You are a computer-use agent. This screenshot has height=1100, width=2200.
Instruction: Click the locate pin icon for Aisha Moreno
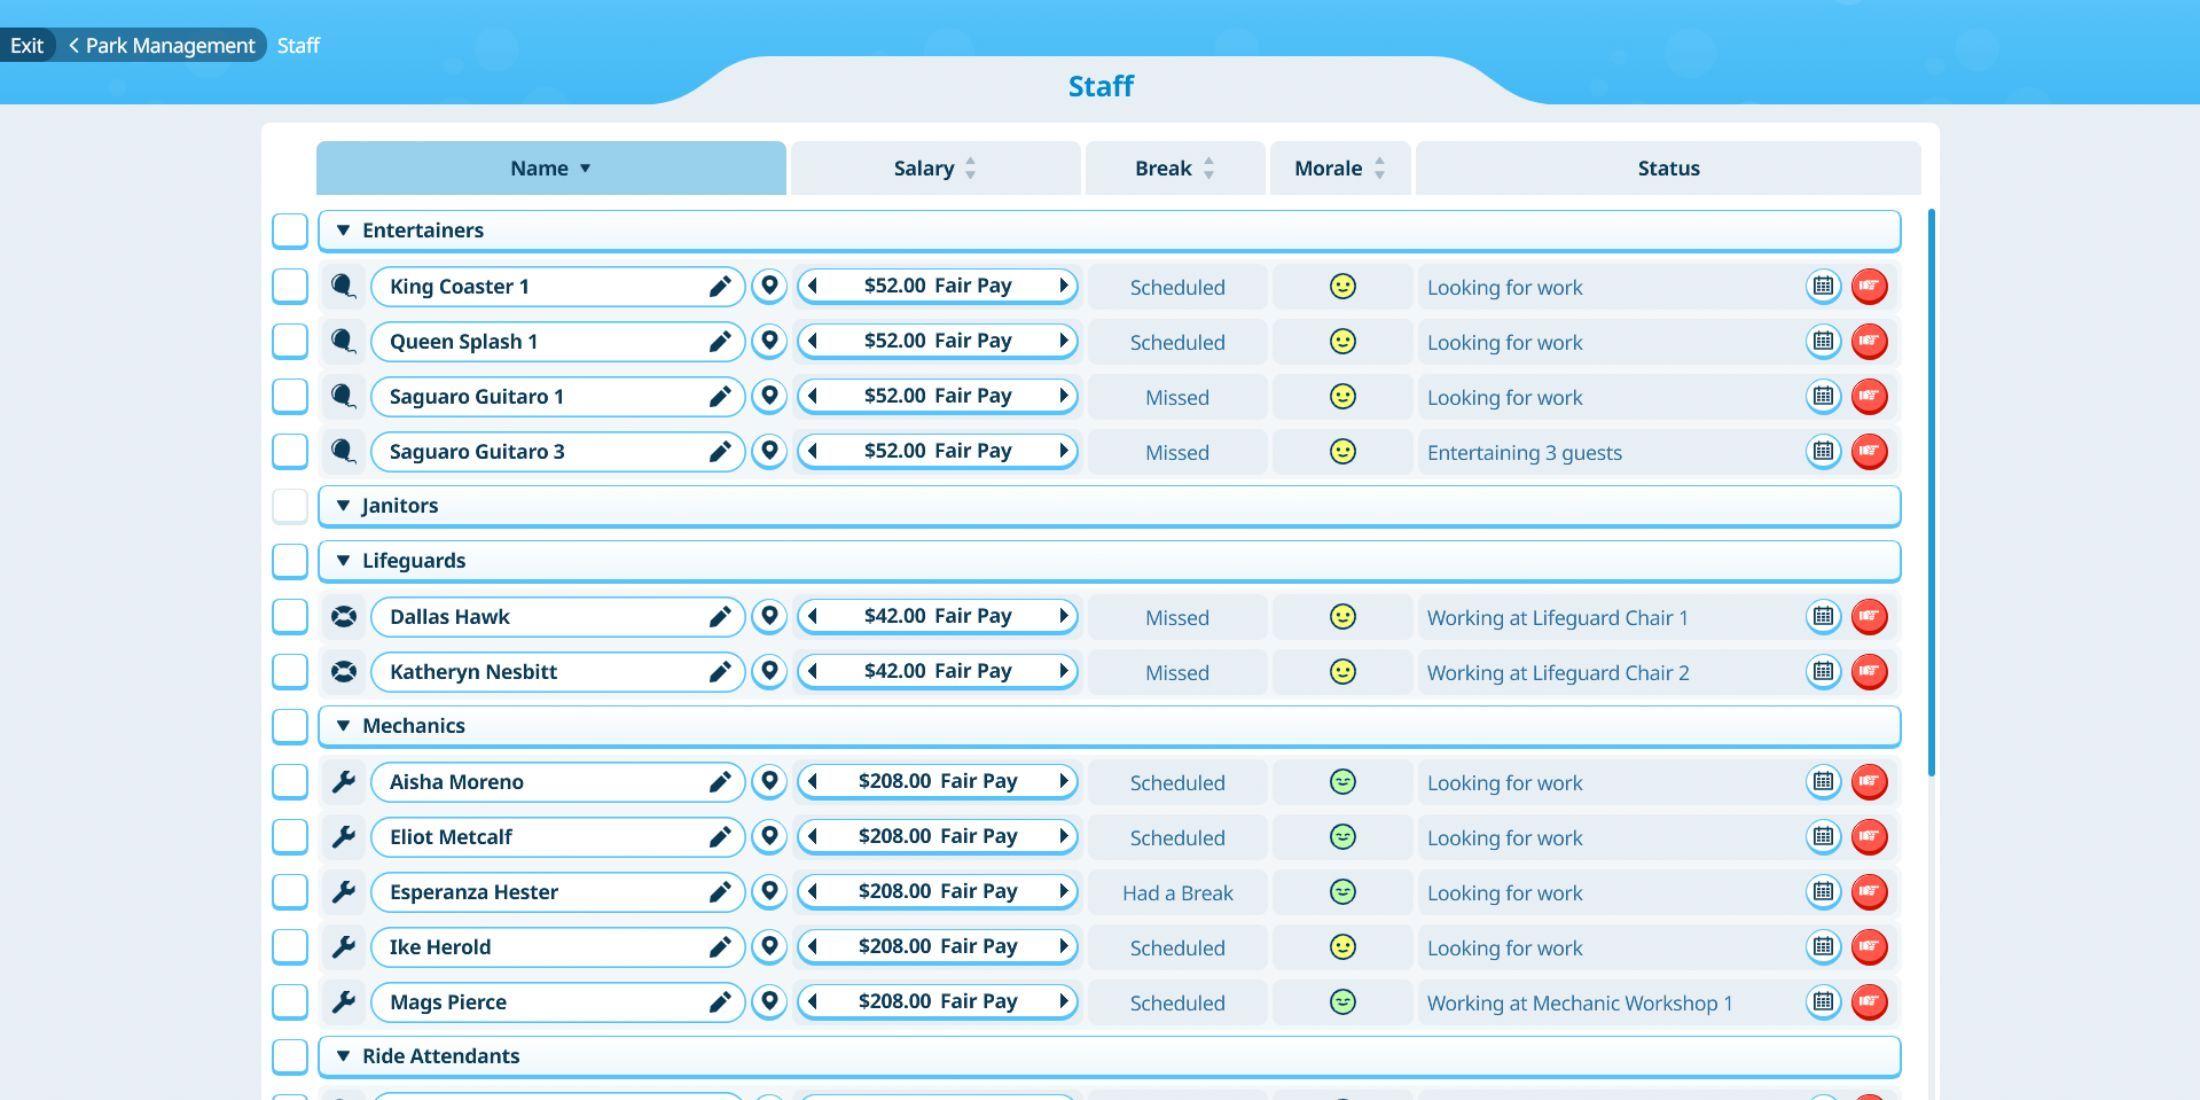pos(770,780)
